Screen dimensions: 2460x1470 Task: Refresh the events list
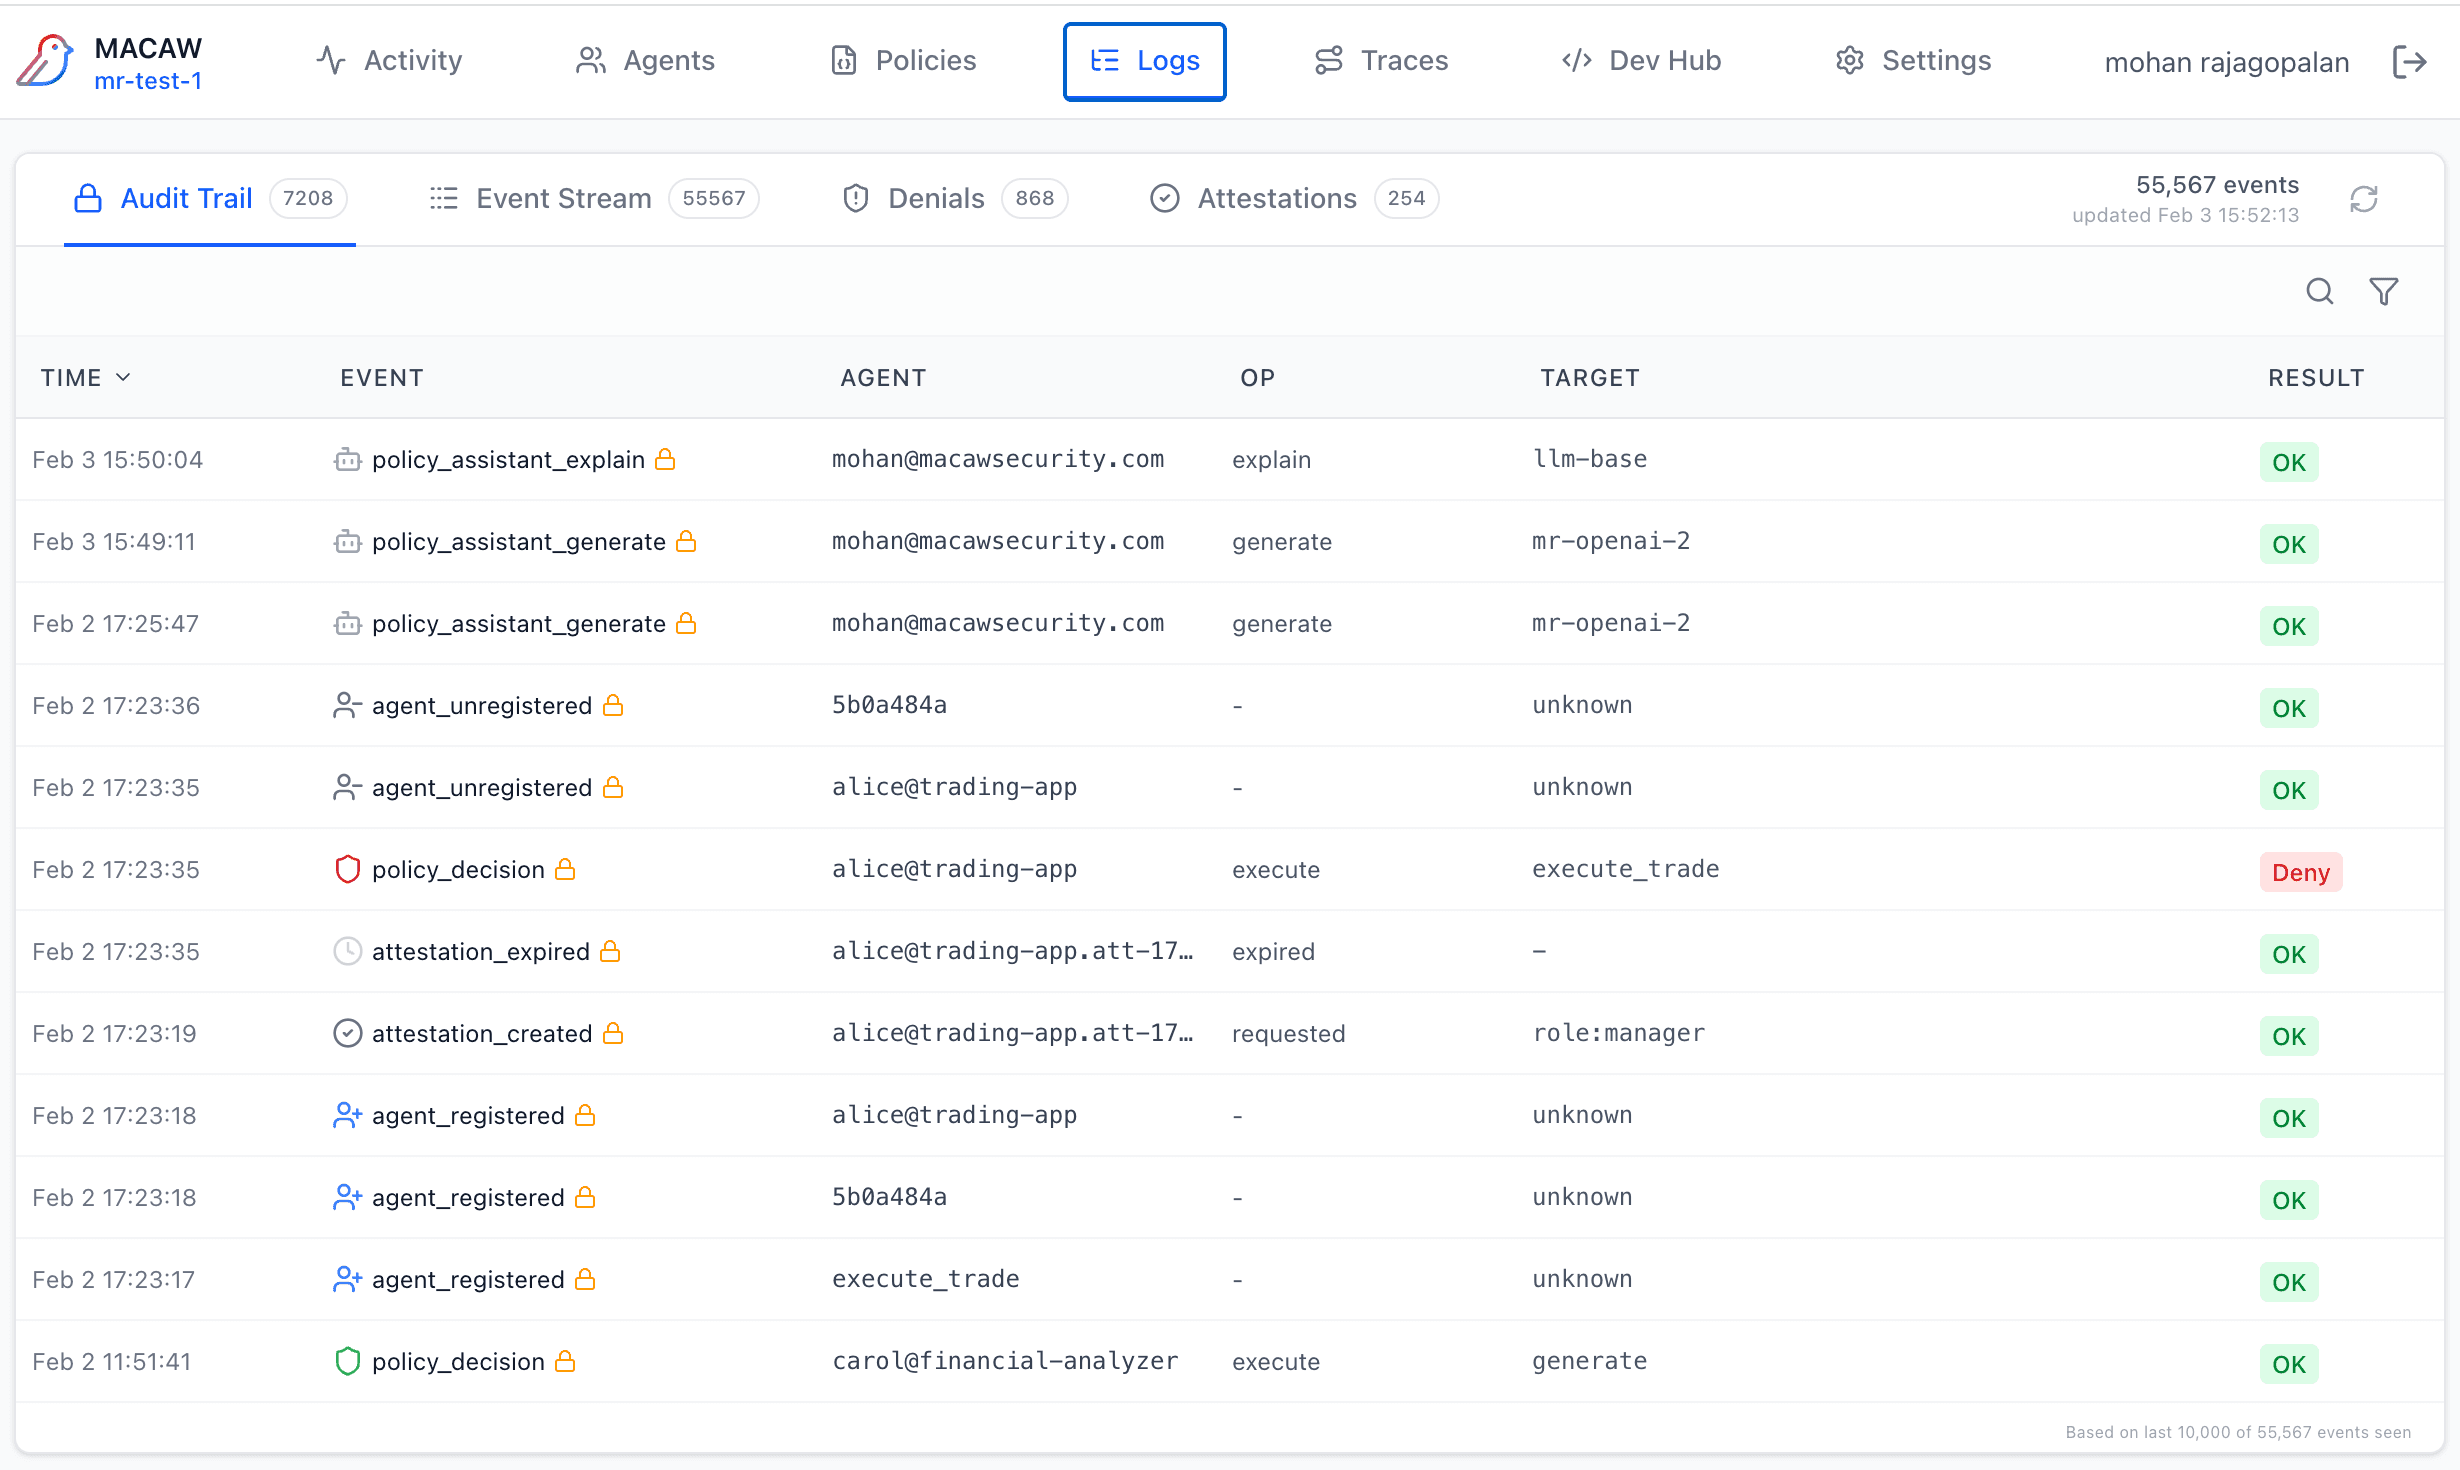click(x=2364, y=200)
